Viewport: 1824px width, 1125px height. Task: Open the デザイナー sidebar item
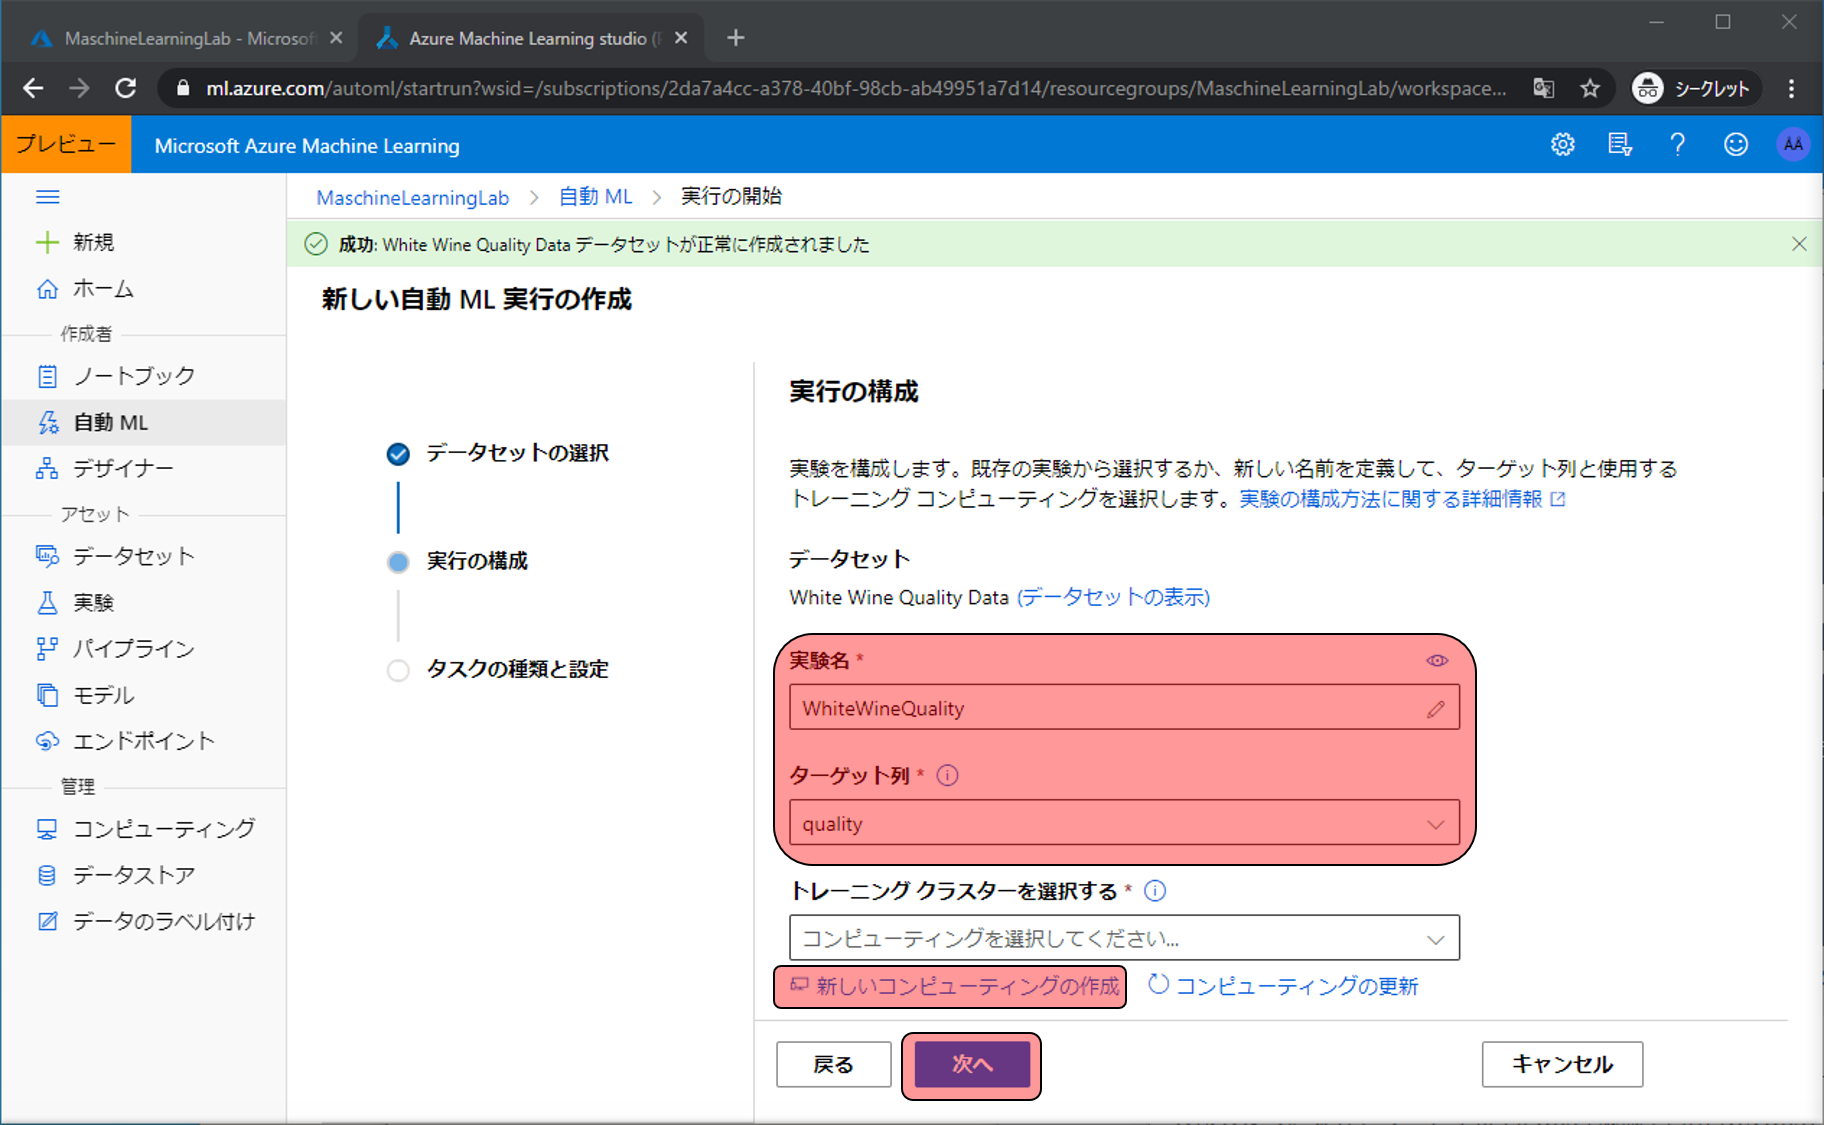point(122,469)
